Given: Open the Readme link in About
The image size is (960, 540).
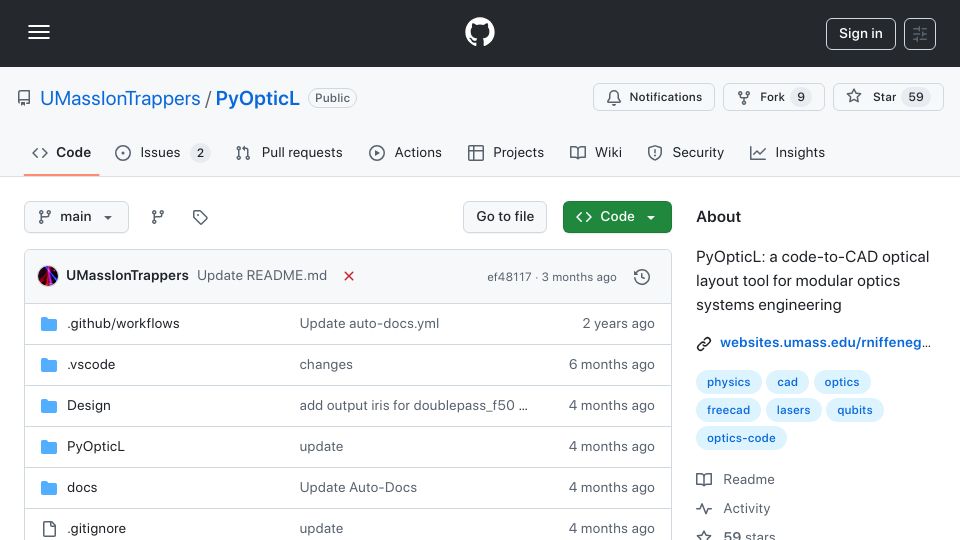Looking at the screenshot, I should (735, 479).
